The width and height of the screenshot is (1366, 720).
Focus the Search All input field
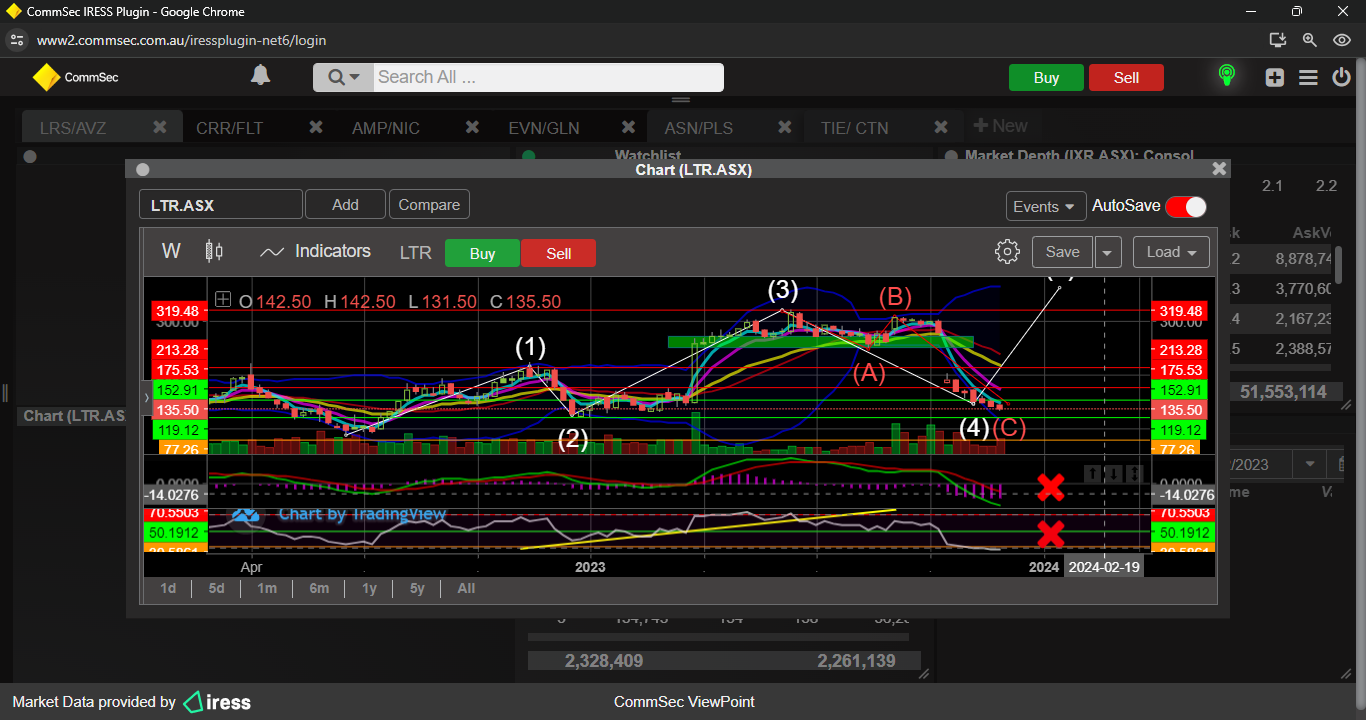point(548,77)
